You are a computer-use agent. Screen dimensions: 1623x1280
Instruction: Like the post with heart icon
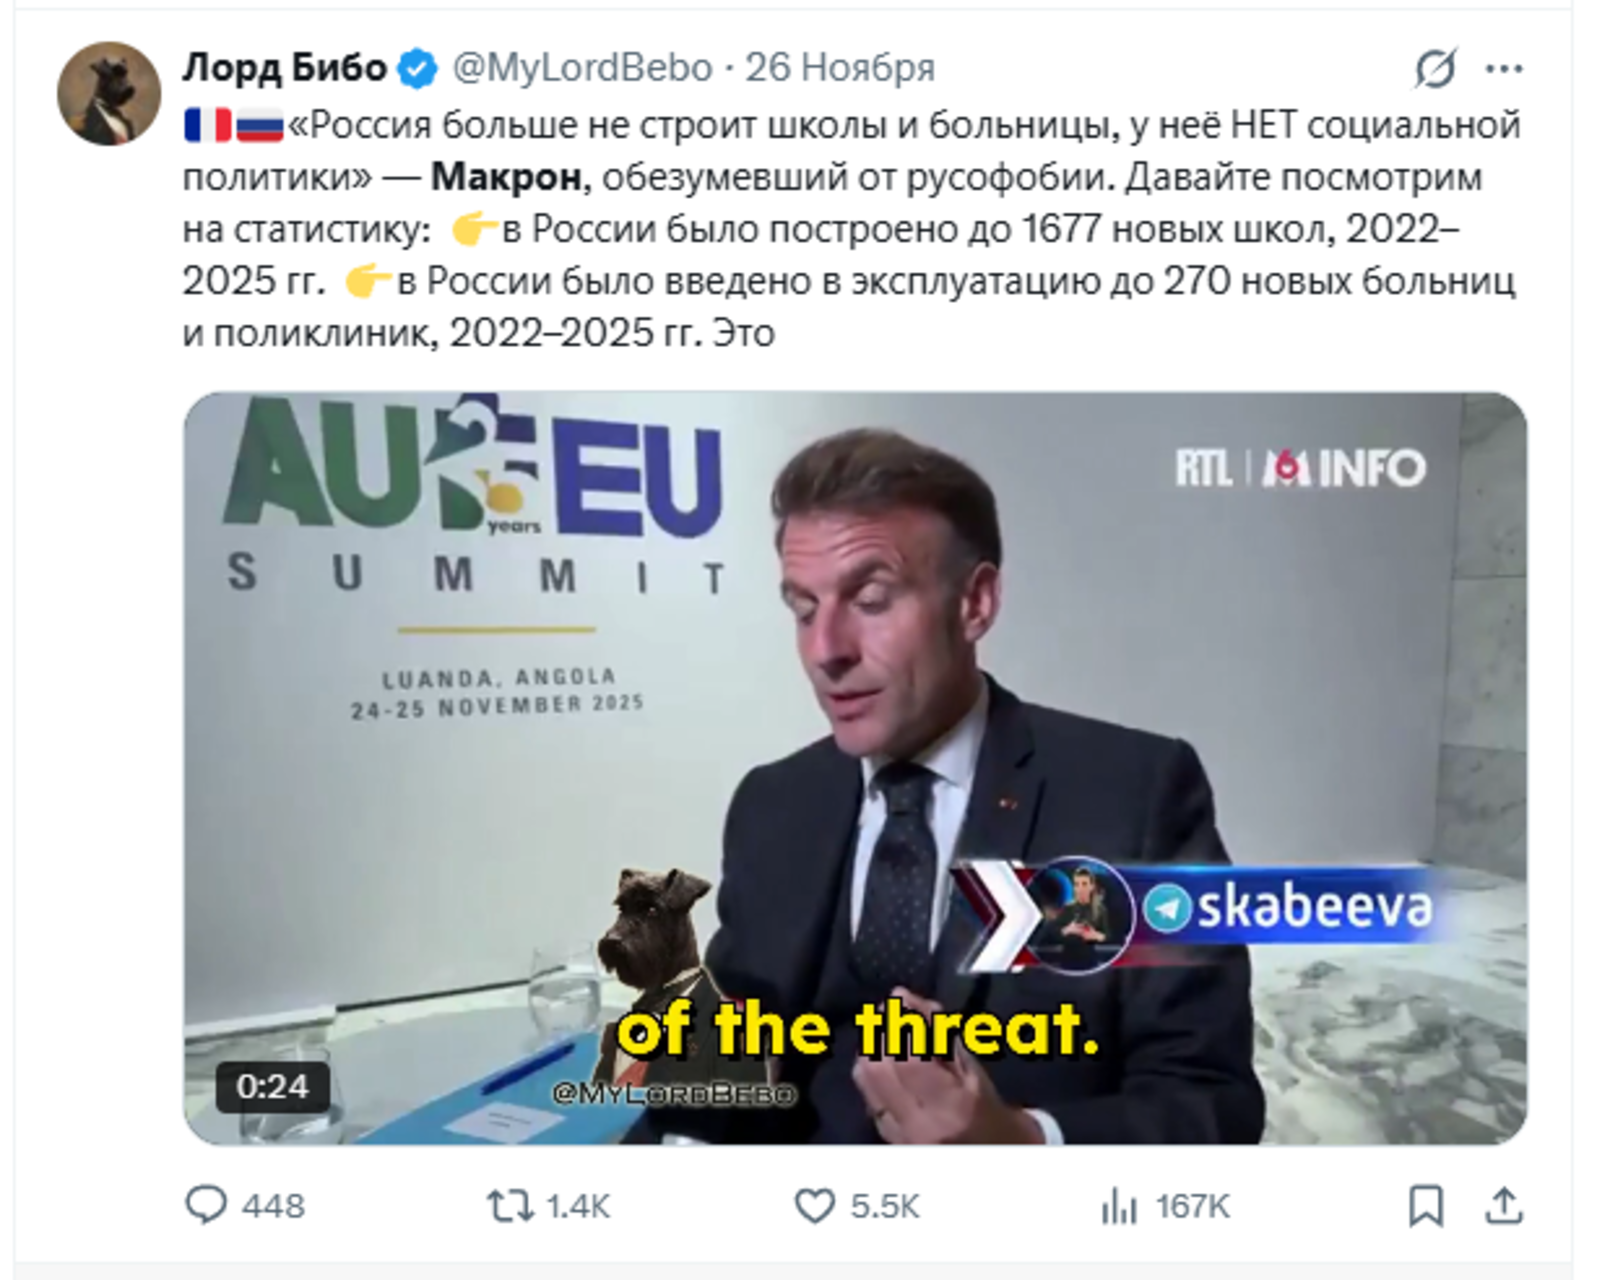tap(814, 1206)
